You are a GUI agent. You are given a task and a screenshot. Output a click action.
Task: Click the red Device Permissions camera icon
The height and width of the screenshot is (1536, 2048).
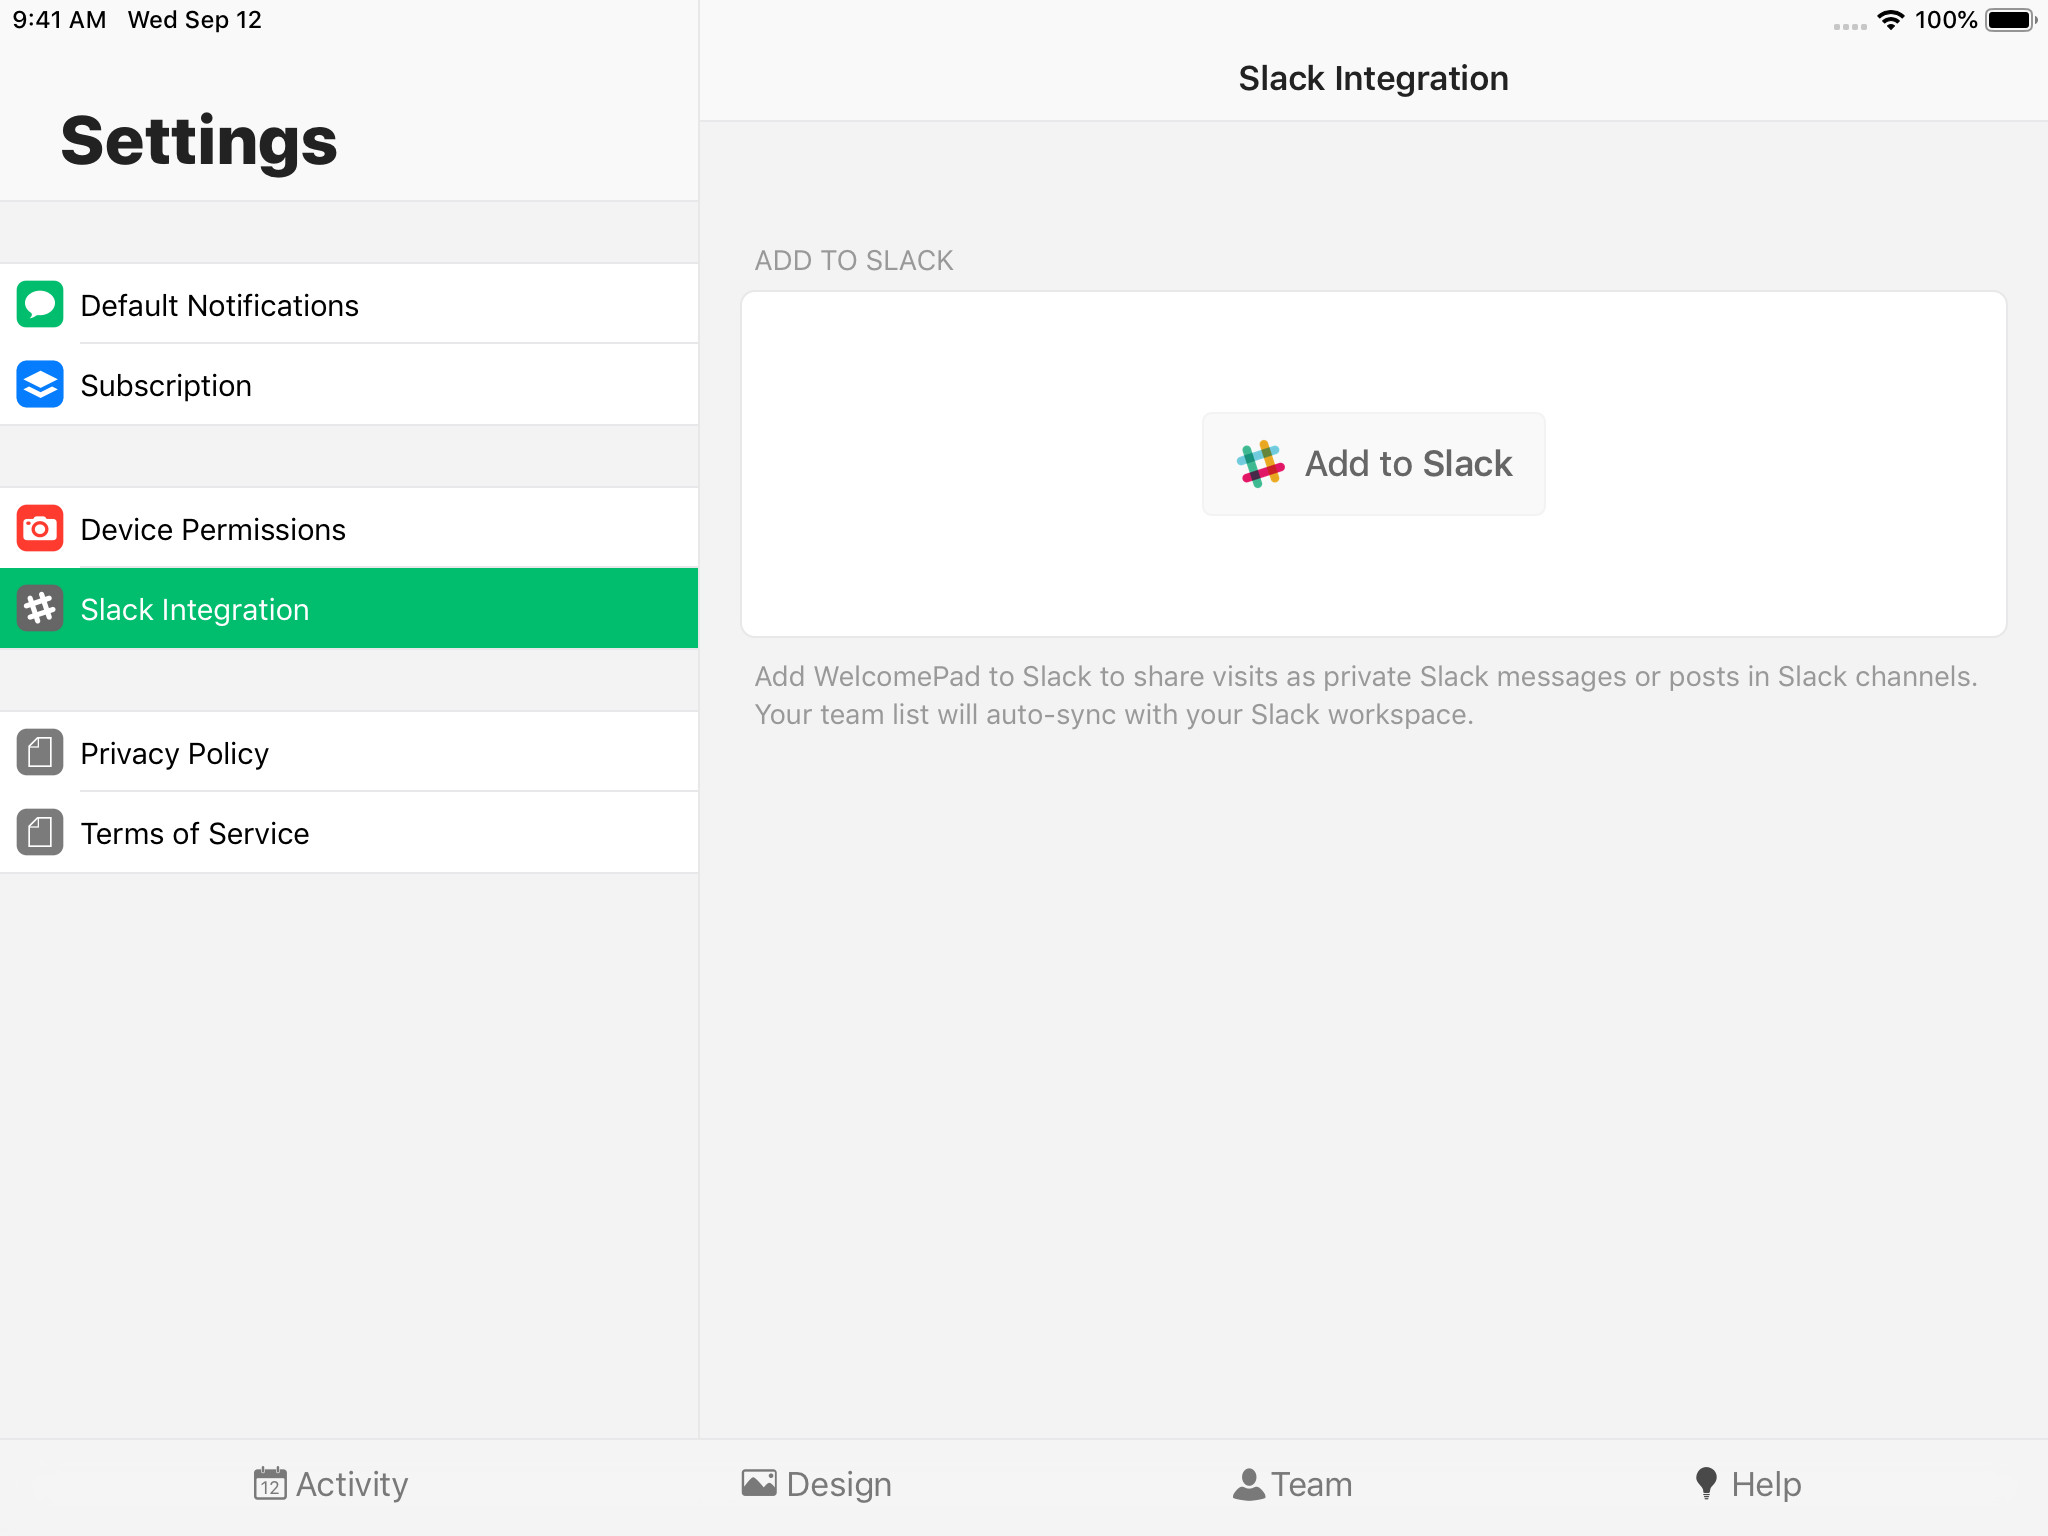(40, 529)
